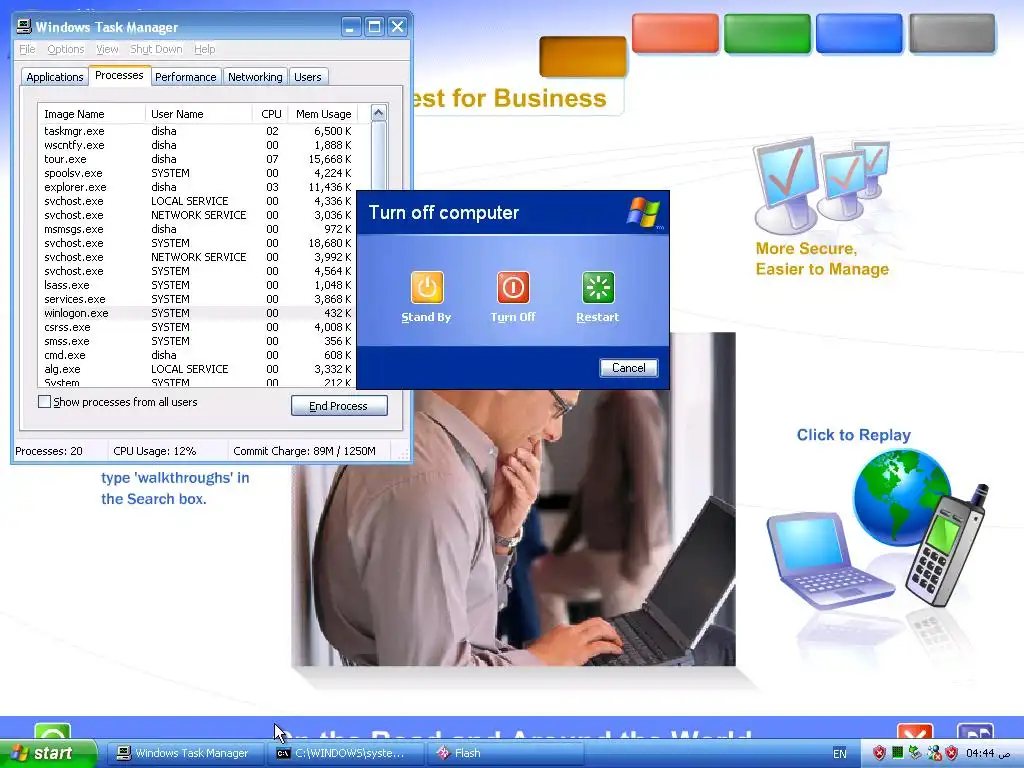1024x768 pixels.
Task: Click the CPU Usage: 12% status text
Action: tap(154, 451)
